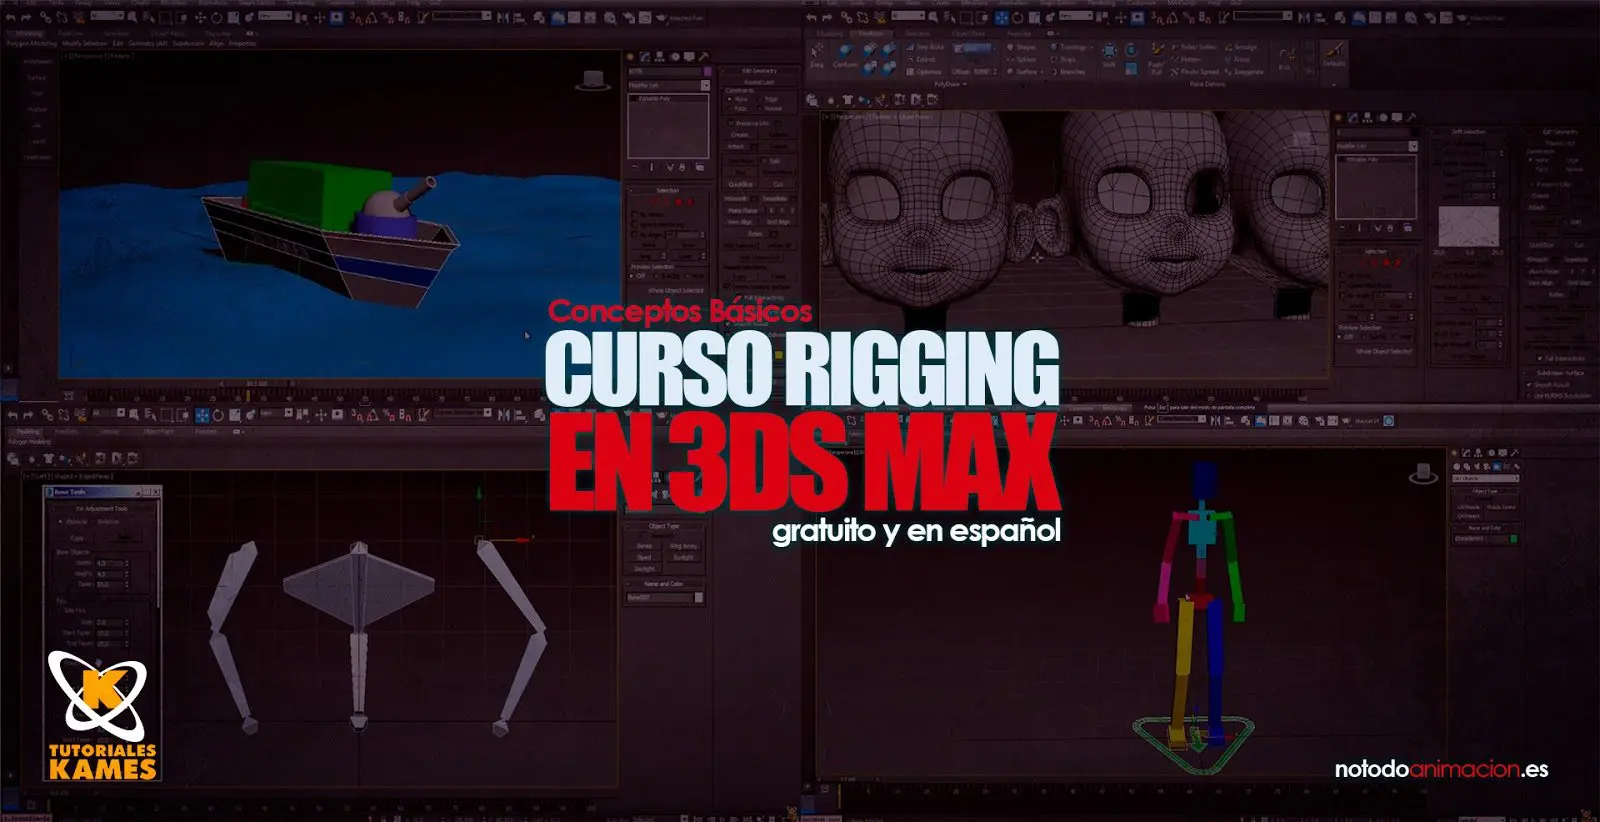
Task: Select the Move tool in heads window toolbar
Action: pyautogui.click(x=1001, y=18)
